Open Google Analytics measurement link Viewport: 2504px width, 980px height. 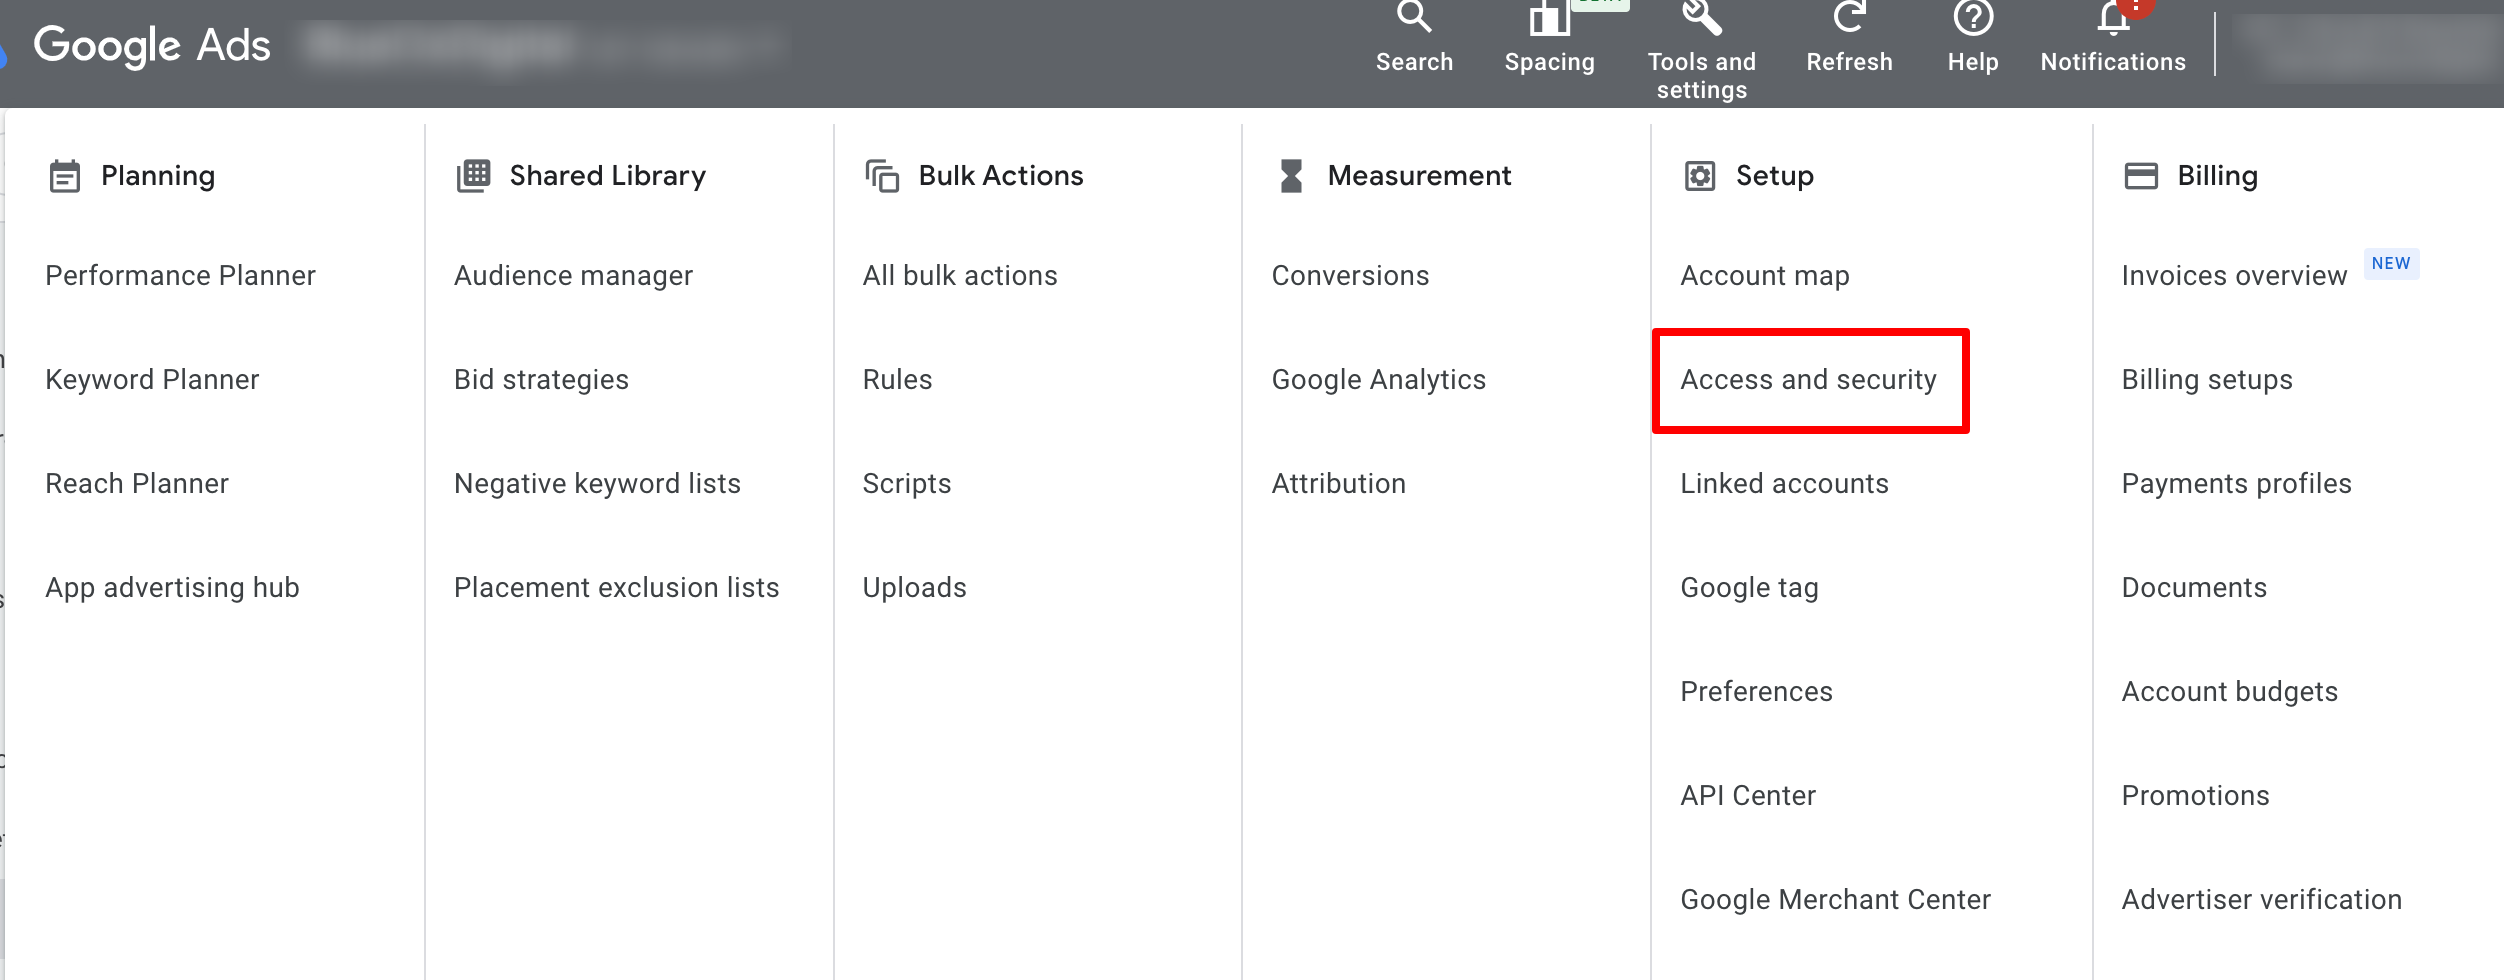[x=1378, y=380]
